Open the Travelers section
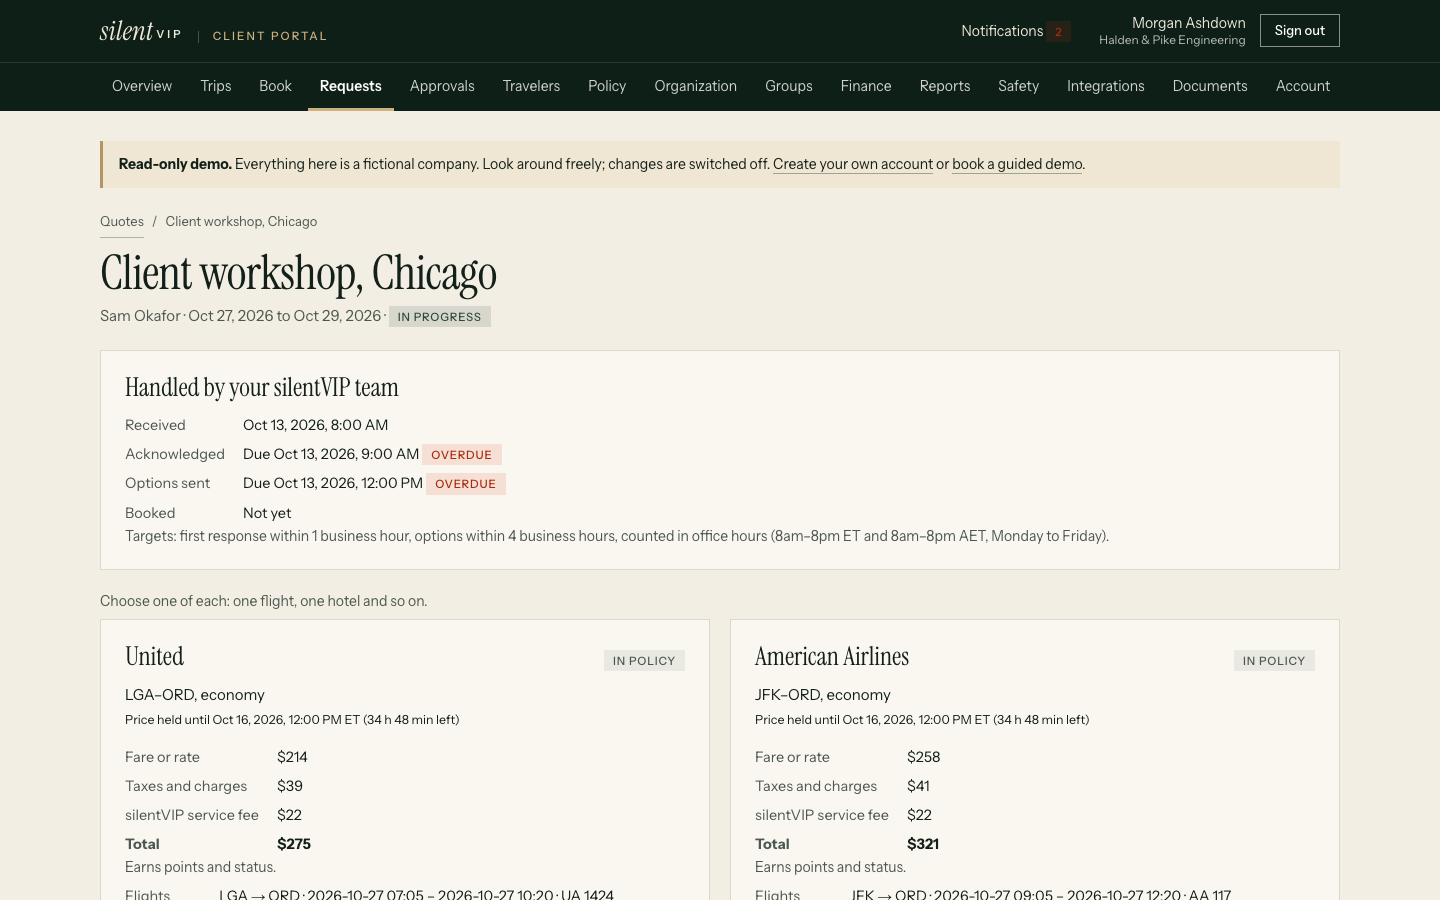 [x=531, y=86]
